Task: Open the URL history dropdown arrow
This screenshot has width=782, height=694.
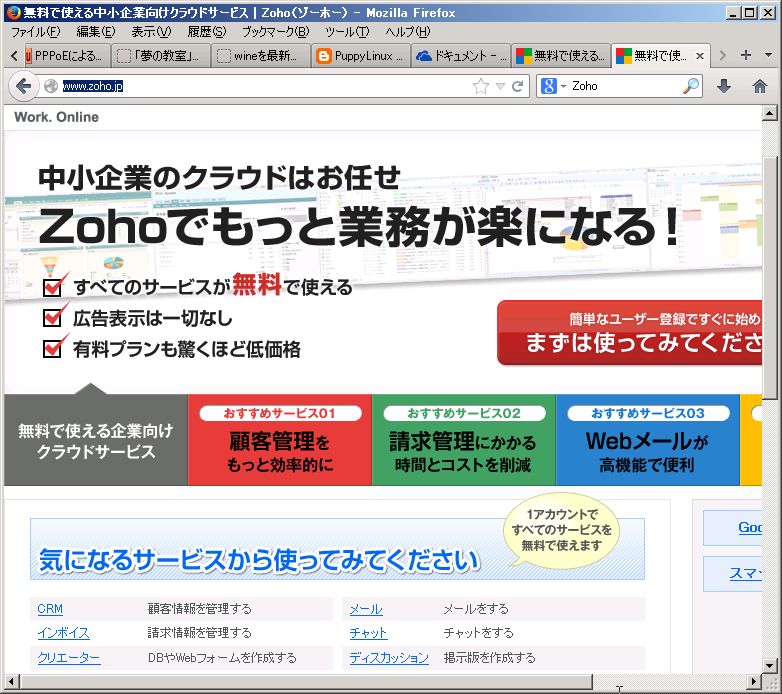Action: tap(500, 86)
